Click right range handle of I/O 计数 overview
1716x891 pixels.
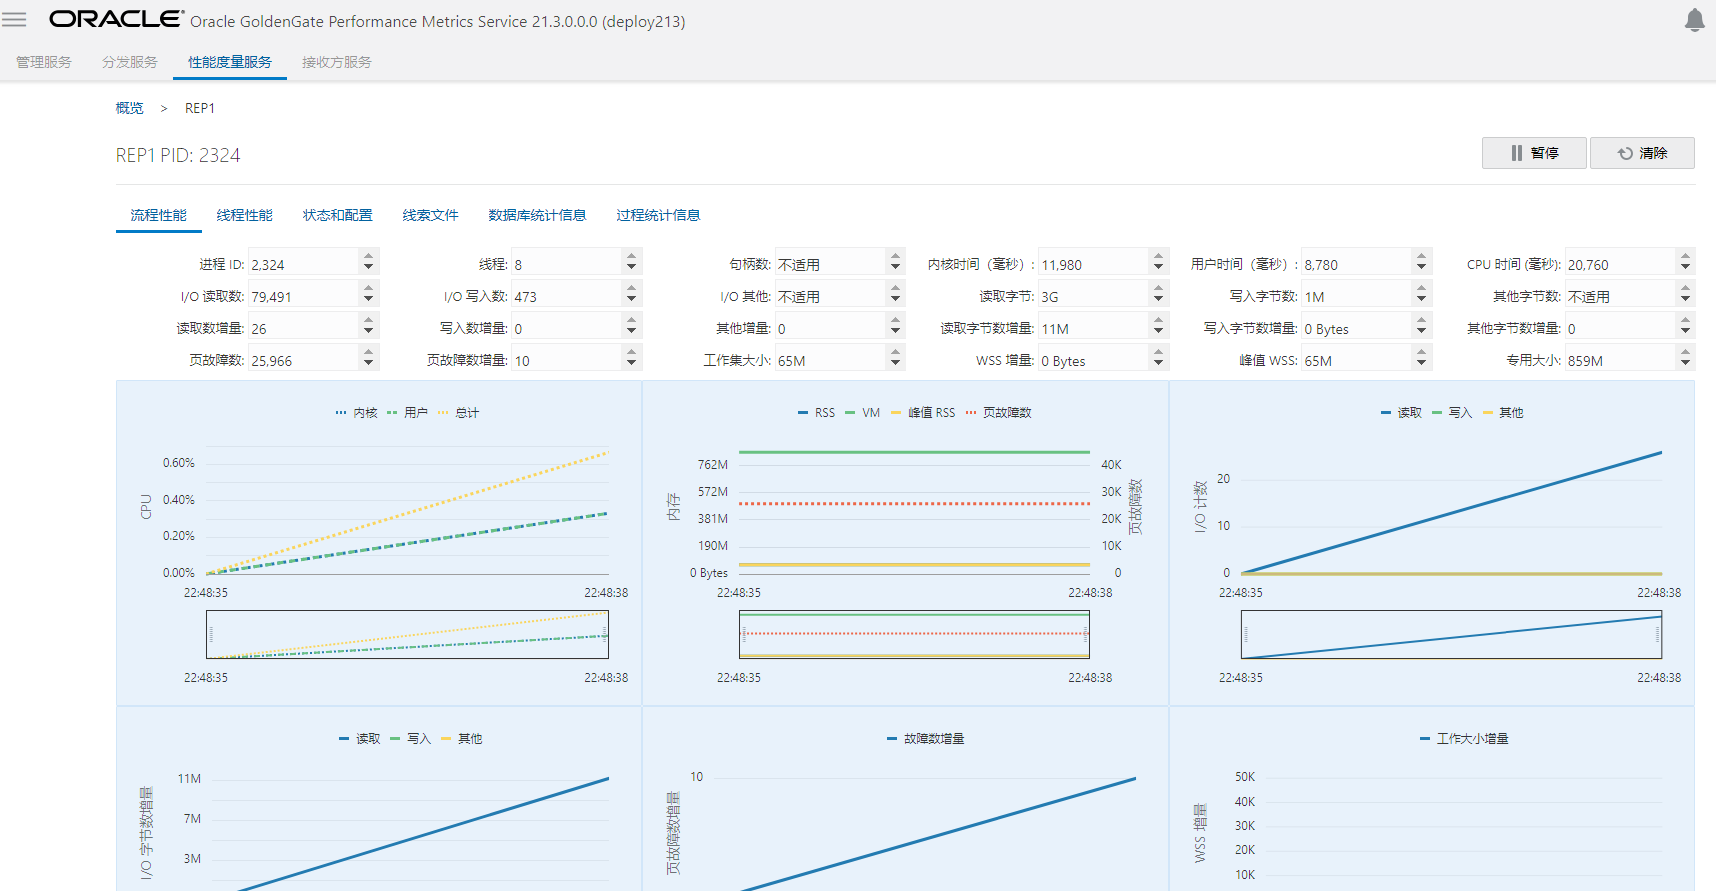1658,634
